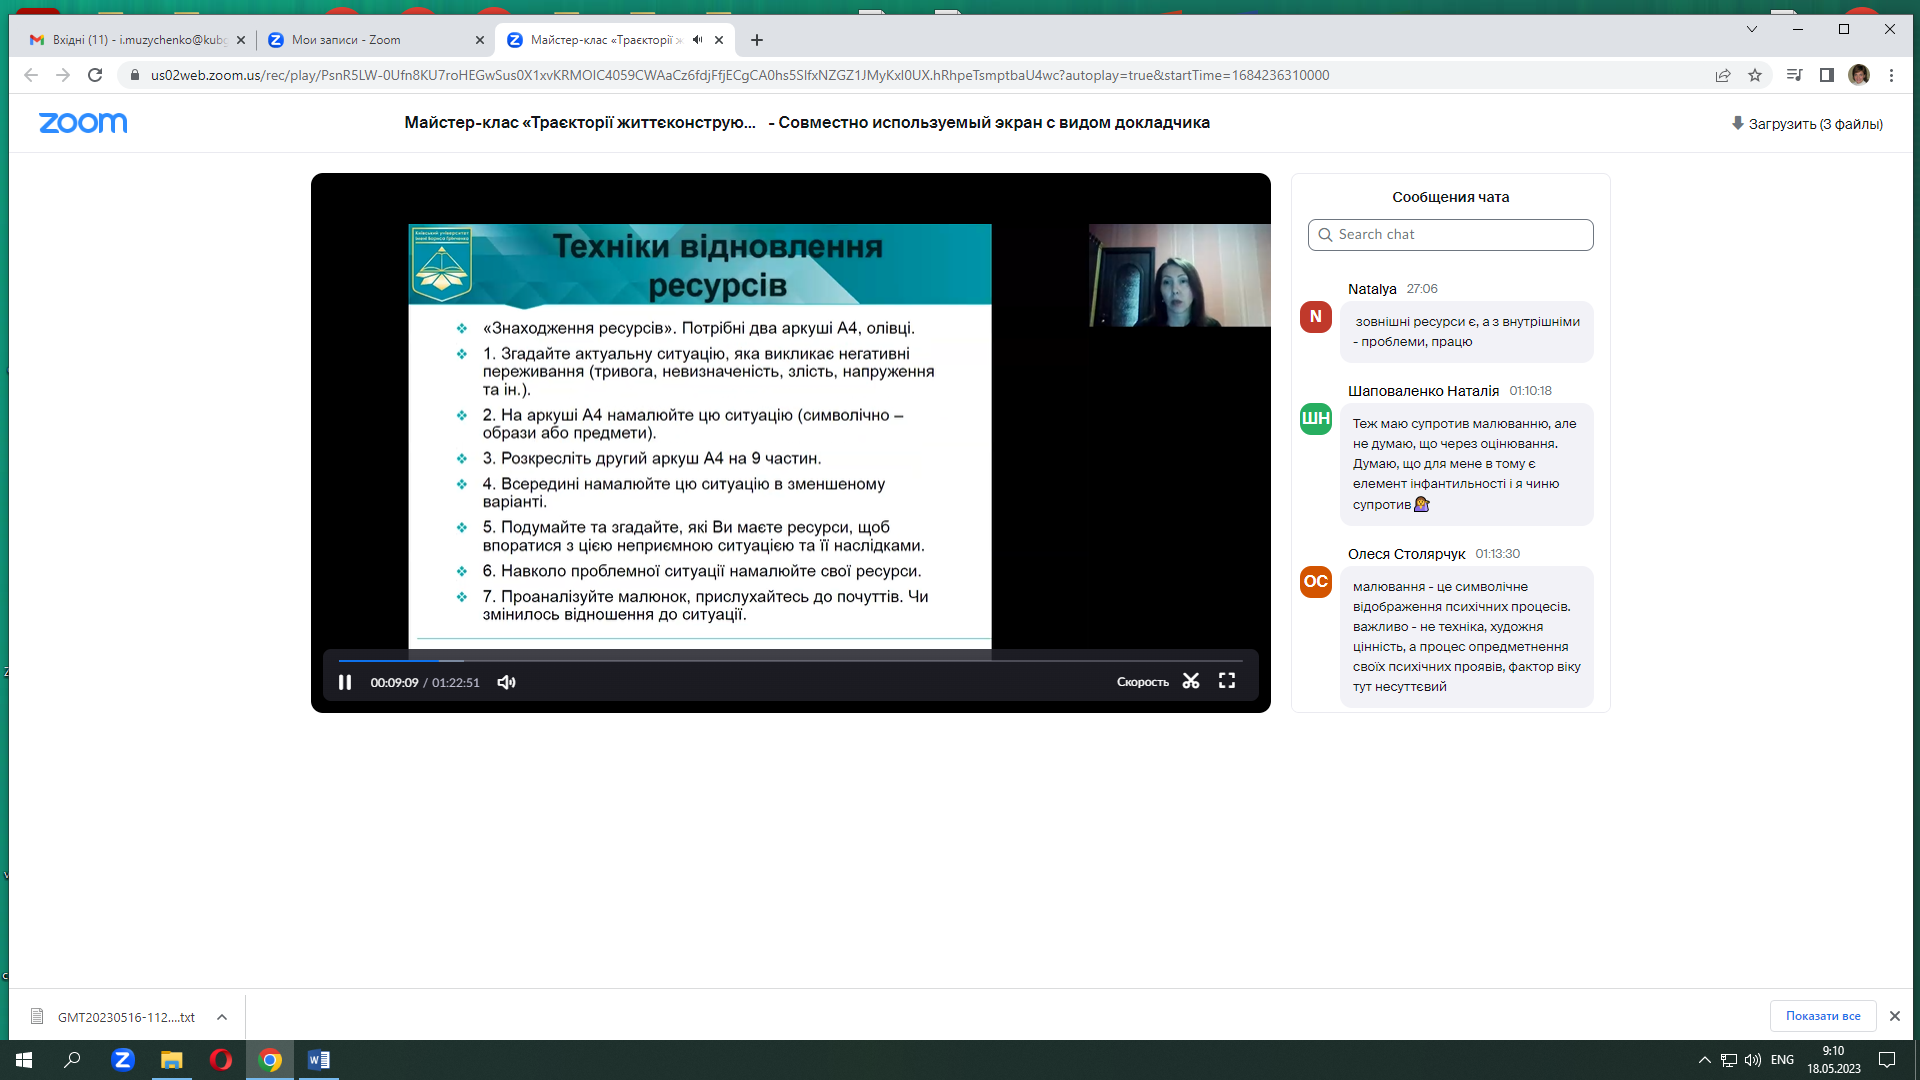Bookmark this page with star icon
The width and height of the screenshot is (1920, 1080).
[x=1755, y=75]
